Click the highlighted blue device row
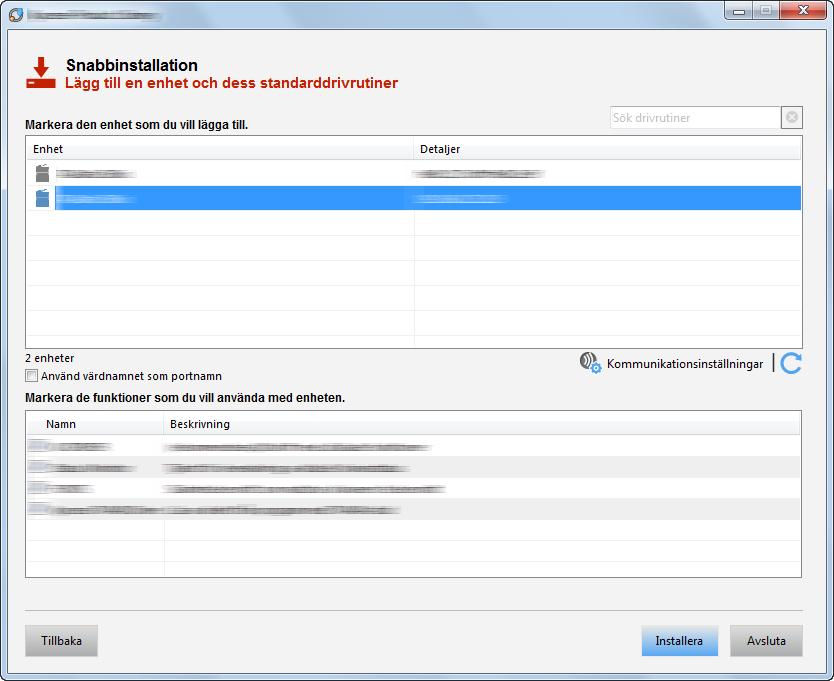 coord(414,198)
